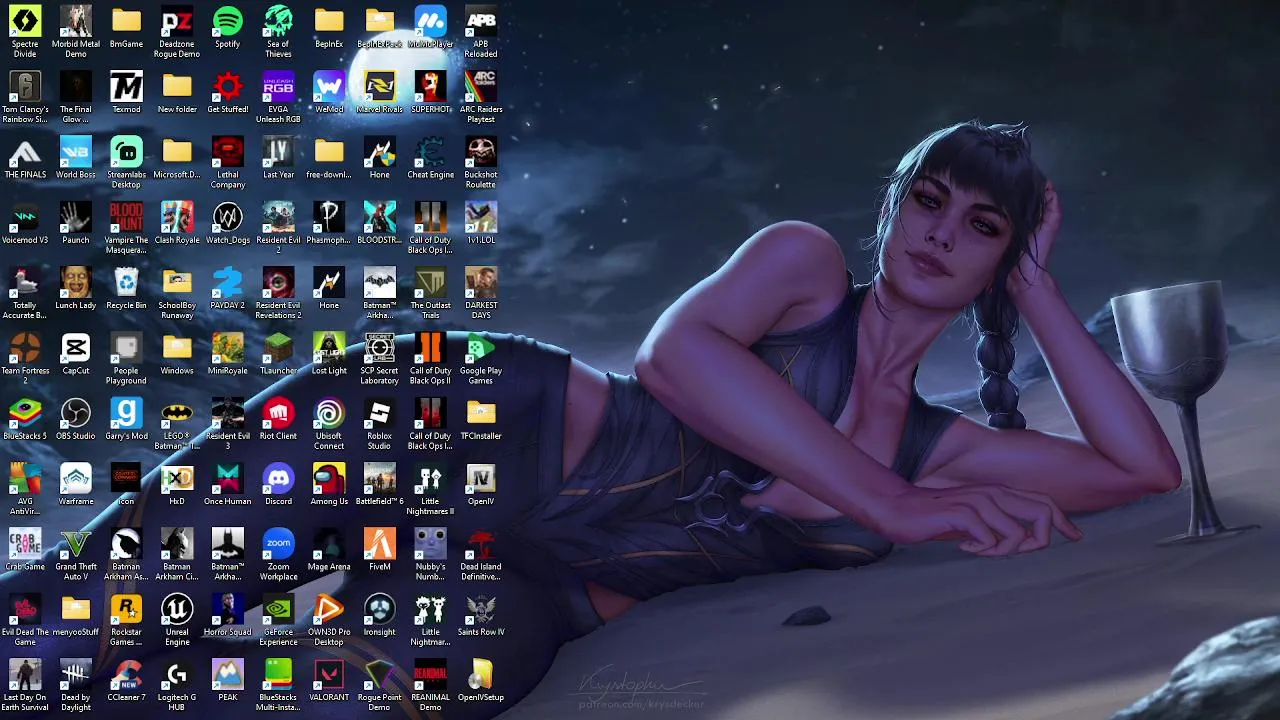1280x720 pixels.
Task: Launch Spotify from the desktop
Action: click(228, 21)
